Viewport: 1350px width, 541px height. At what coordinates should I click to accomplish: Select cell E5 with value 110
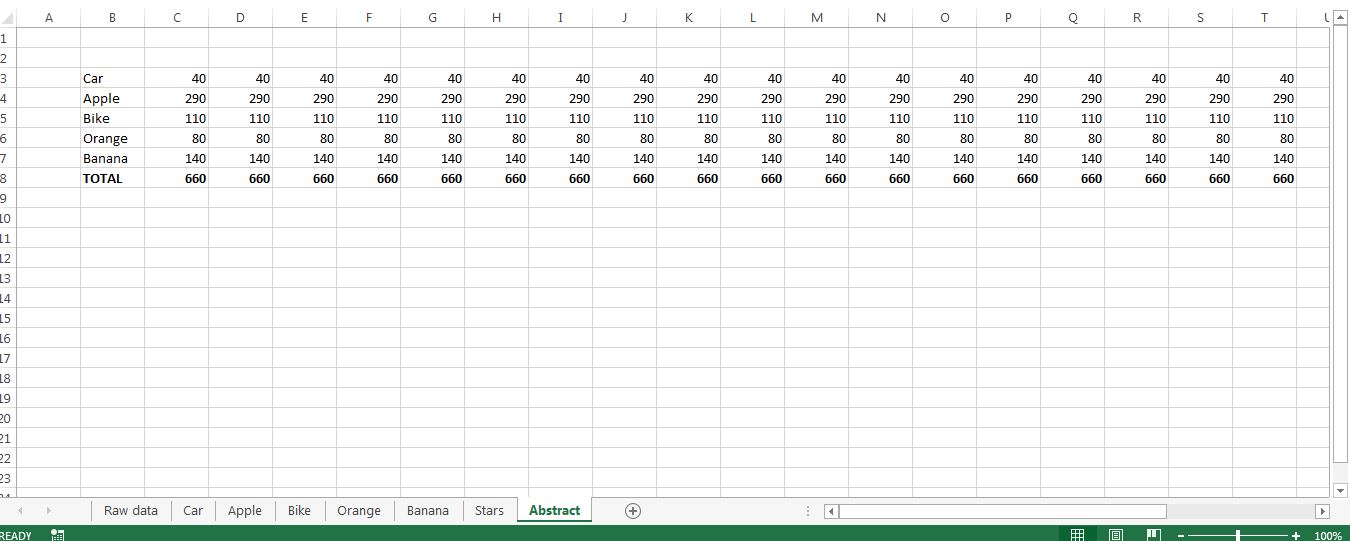pos(304,118)
